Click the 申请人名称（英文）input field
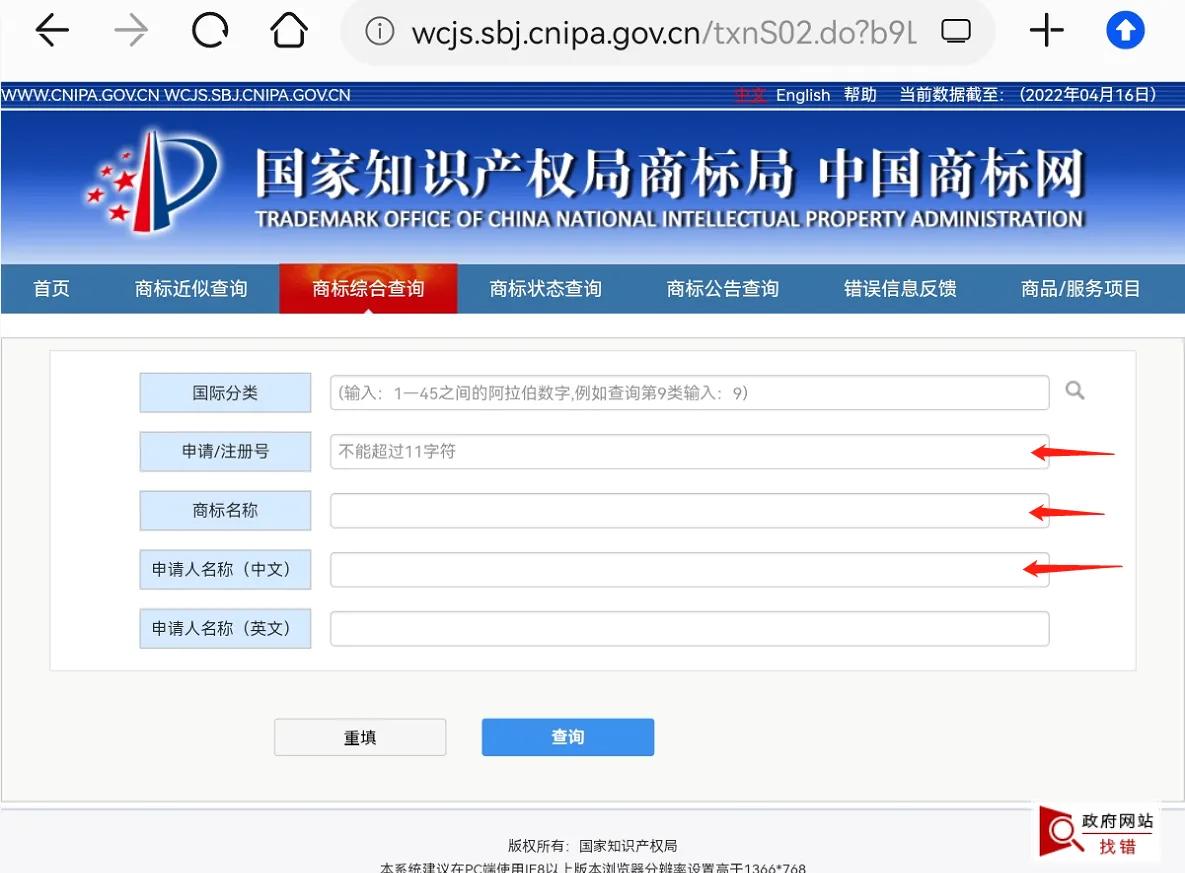 [x=689, y=629]
